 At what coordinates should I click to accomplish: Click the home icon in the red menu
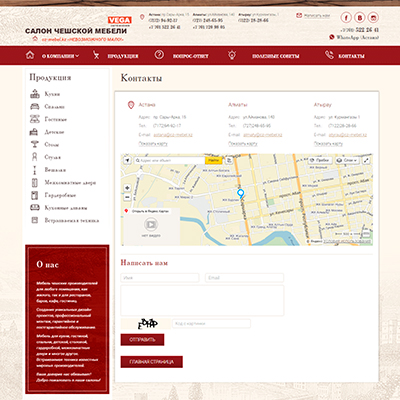click(x=30, y=55)
